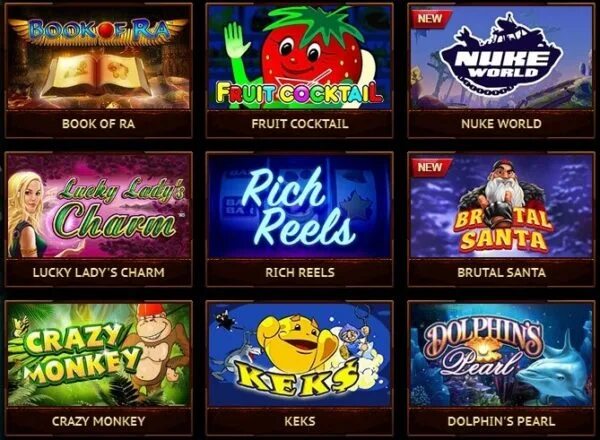Viewport: 600px width, 440px height.
Task: Click the NEW badge on Nuke World
Action: [x=429, y=18]
